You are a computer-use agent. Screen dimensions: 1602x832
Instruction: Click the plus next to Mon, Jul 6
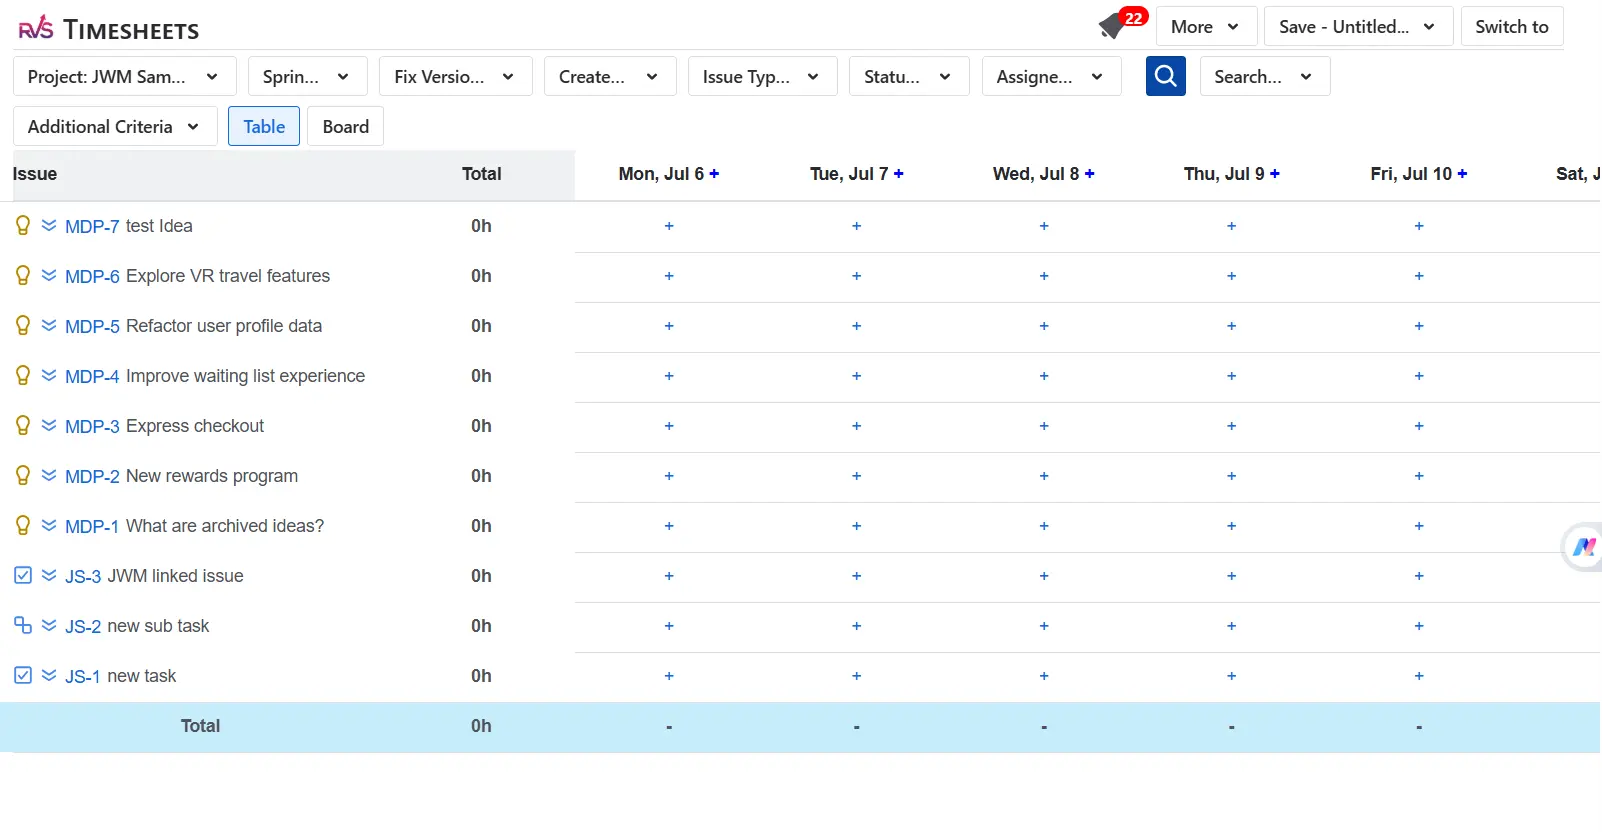click(x=714, y=174)
